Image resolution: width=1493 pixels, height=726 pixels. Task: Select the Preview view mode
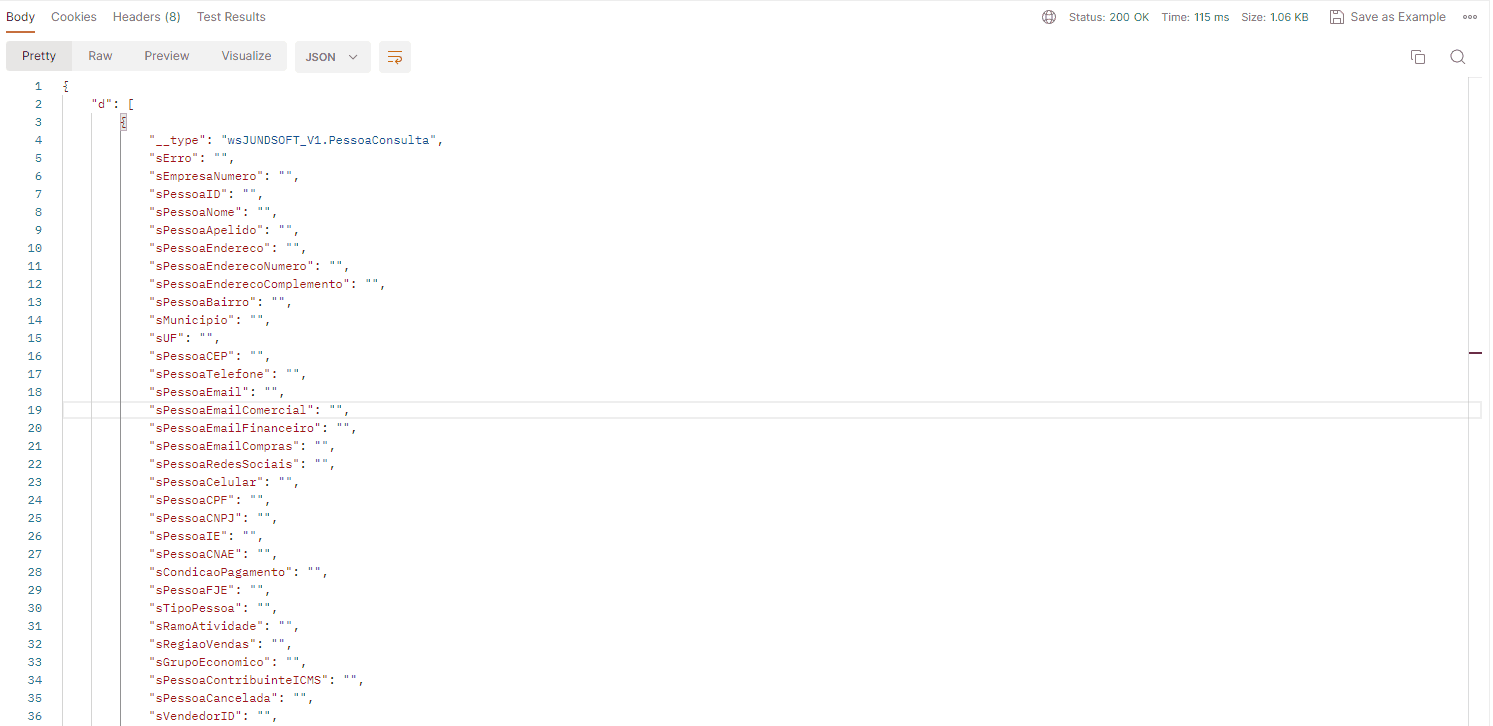click(167, 56)
